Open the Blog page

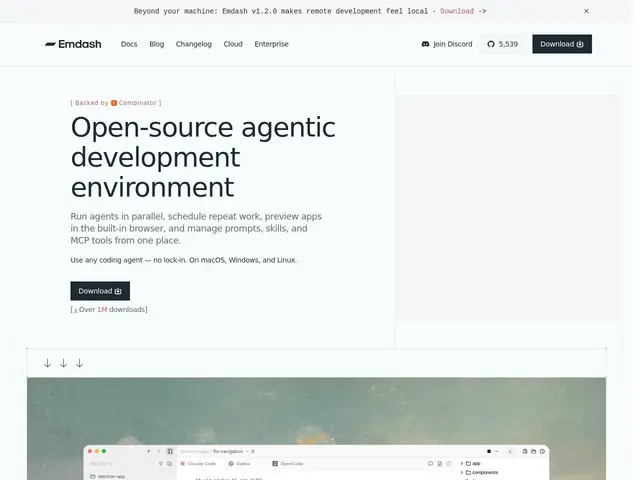[x=157, y=44]
